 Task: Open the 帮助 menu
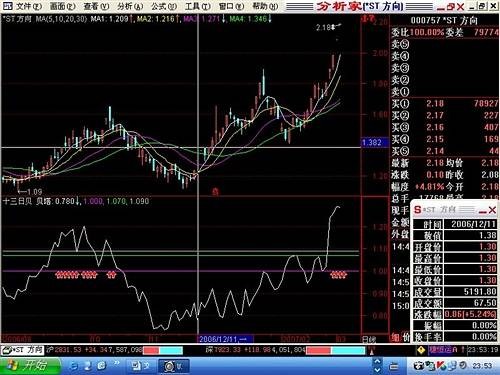[x=265, y=6]
